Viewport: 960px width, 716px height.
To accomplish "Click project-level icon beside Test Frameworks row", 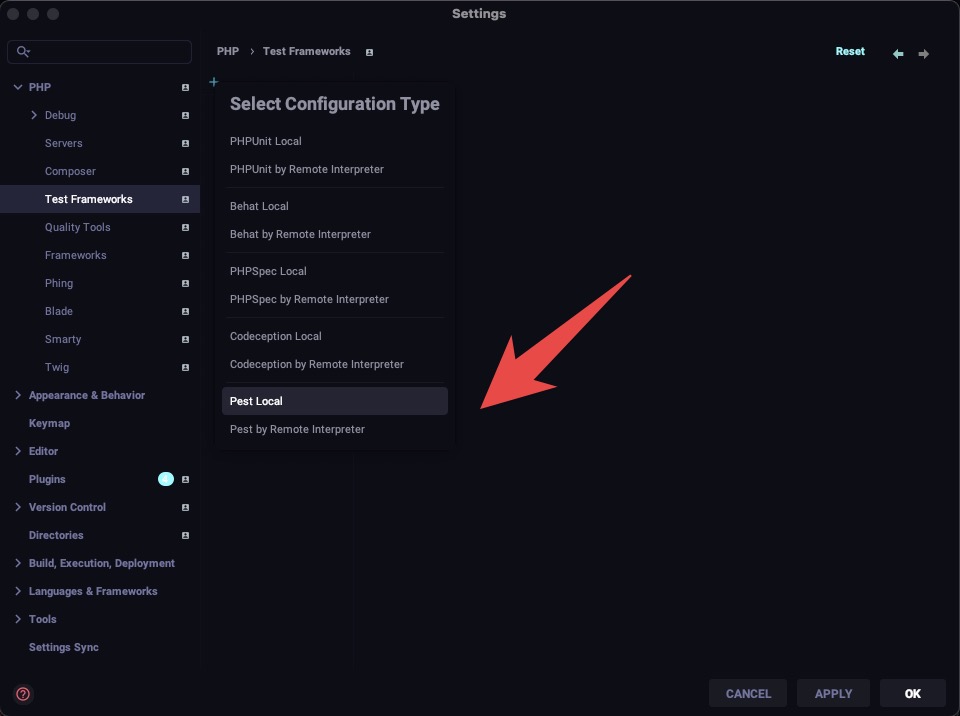I will click(185, 200).
